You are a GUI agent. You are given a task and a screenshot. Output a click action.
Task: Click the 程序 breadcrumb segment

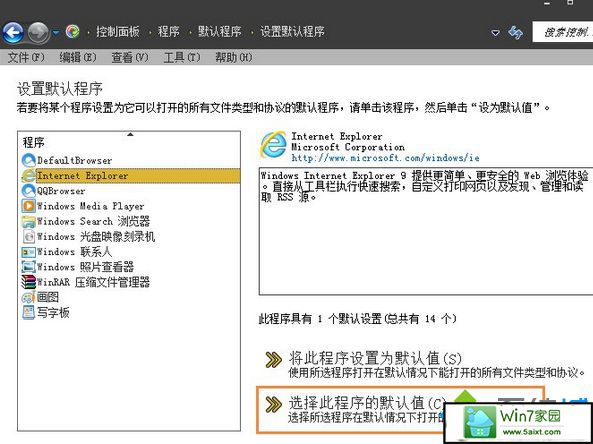[169, 31]
